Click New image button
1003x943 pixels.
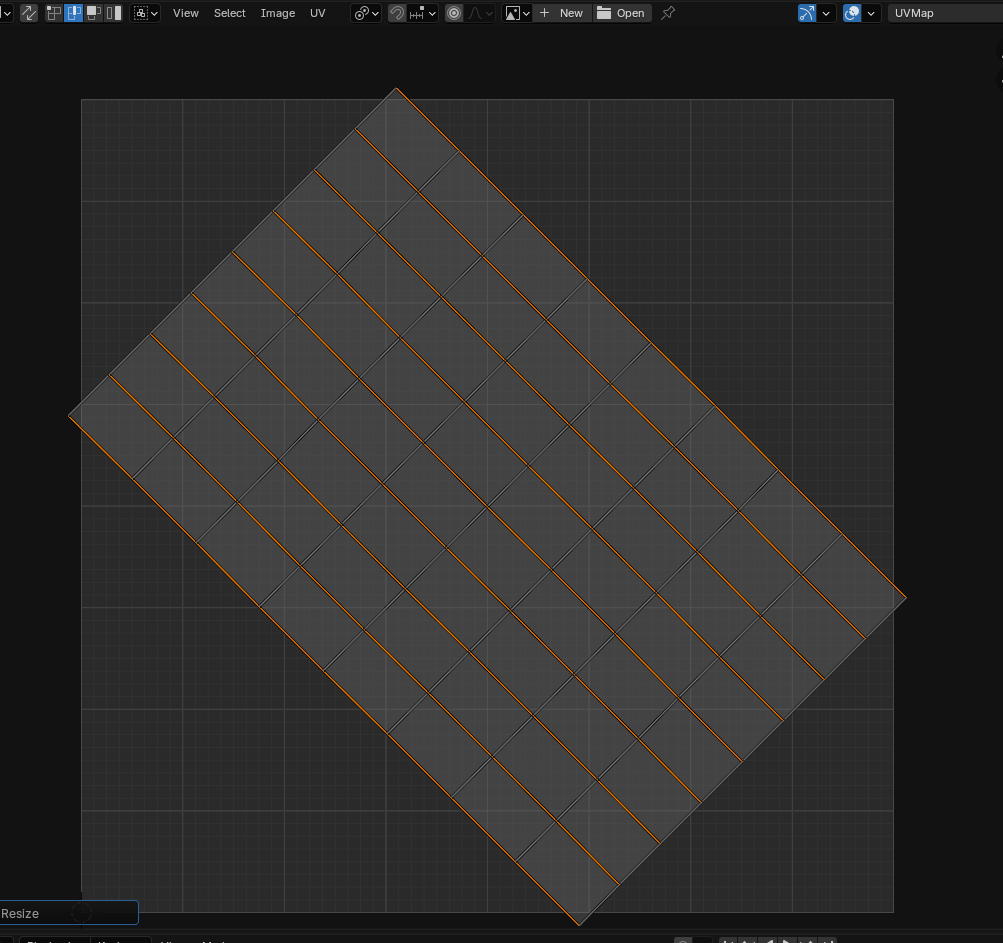(x=562, y=13)
